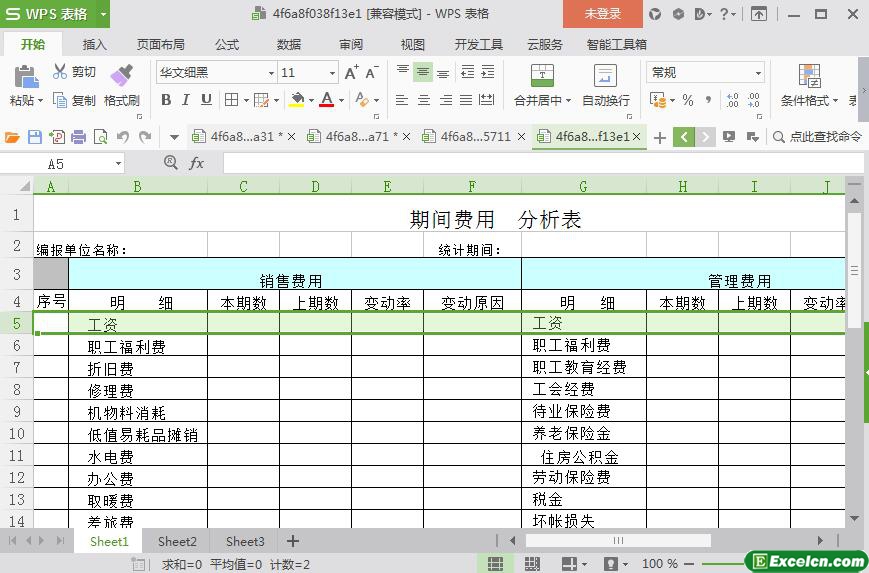This screenshot has width=869, height=573.
Task: Open Conditional Formatting (条件格式) icon
Action: (x=809, y=76)
